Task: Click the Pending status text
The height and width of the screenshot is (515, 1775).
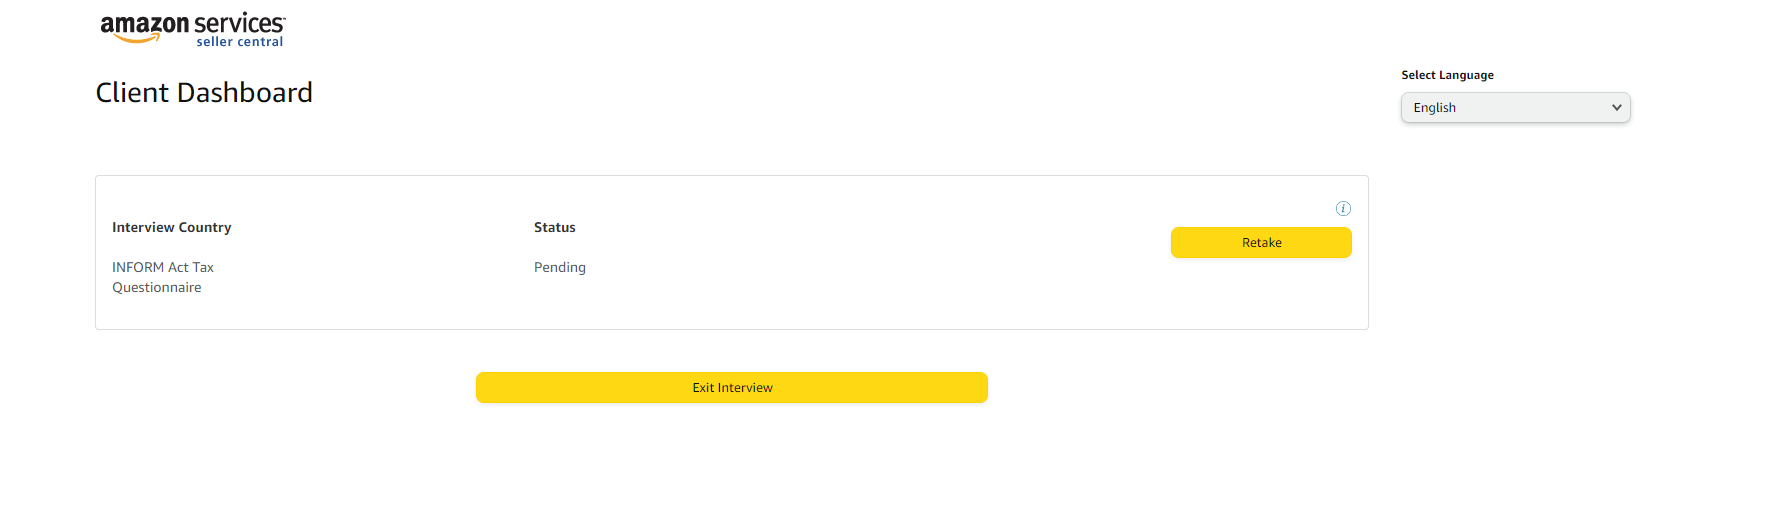Action: tap(560, 267)
